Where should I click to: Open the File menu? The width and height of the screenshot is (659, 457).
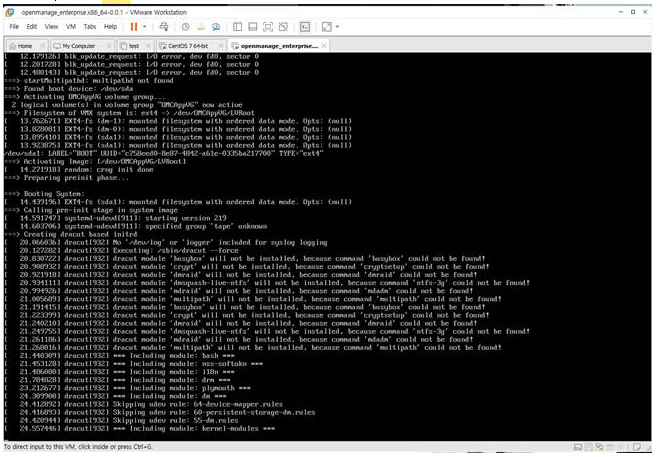[x=14, y=26]
